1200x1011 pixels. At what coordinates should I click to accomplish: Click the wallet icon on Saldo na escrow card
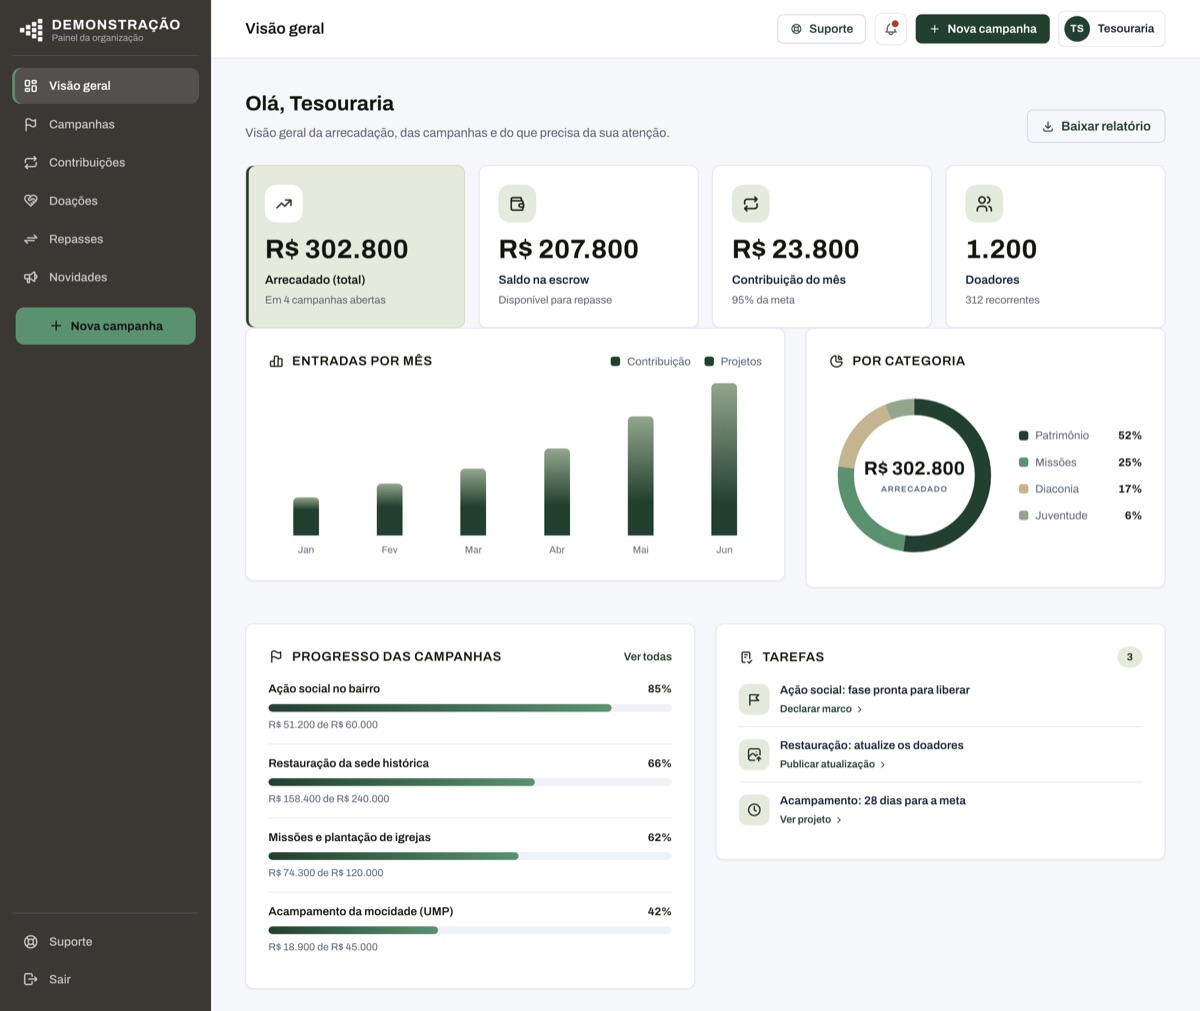517,204
